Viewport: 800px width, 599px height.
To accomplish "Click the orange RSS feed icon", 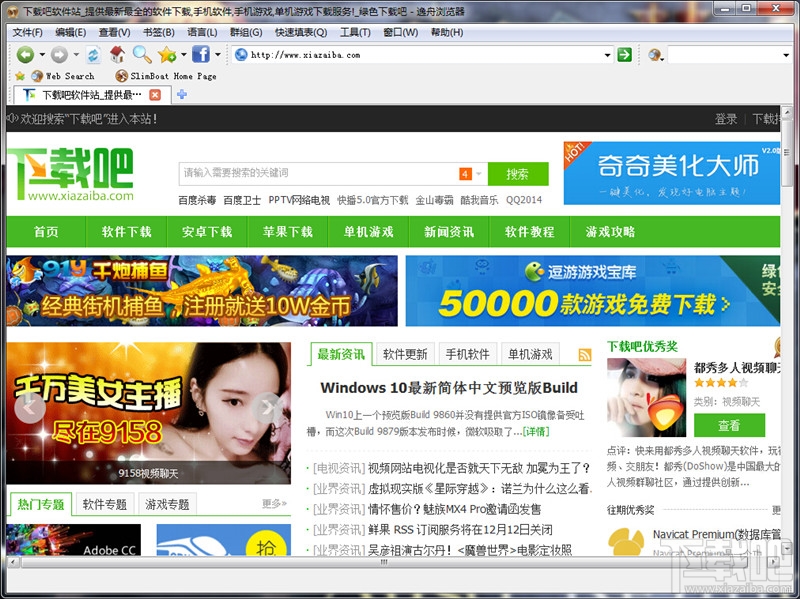I will pos(585,355).
